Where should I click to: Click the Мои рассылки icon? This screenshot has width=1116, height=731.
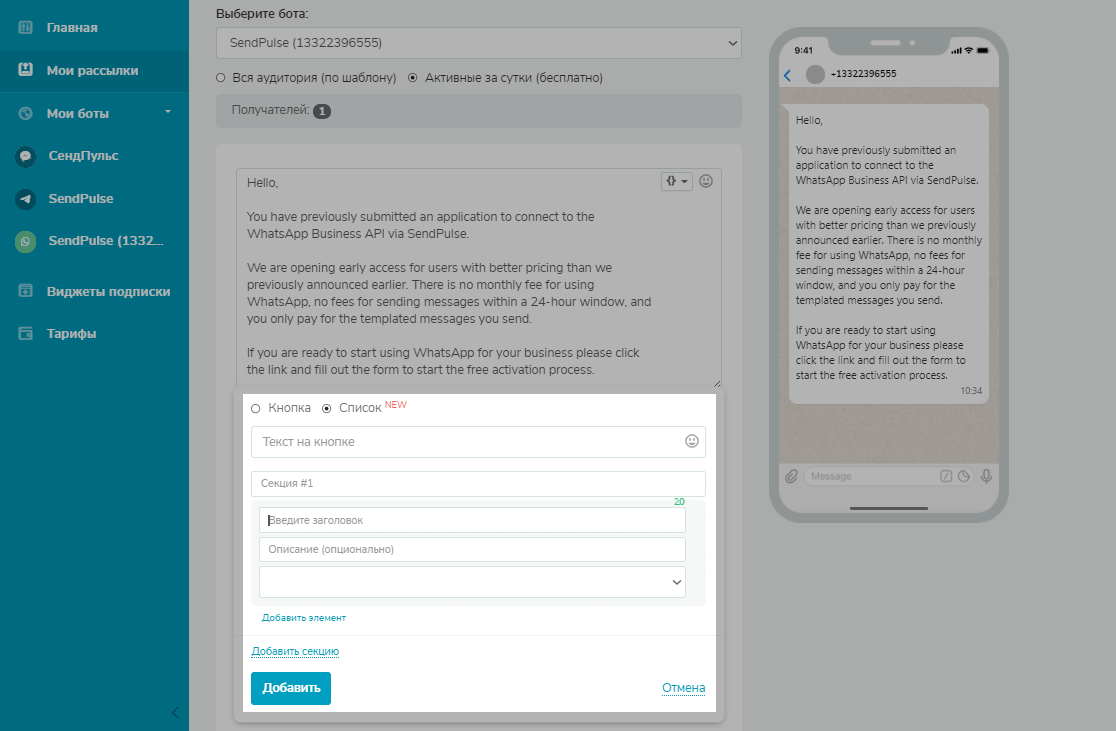(26, 70)
